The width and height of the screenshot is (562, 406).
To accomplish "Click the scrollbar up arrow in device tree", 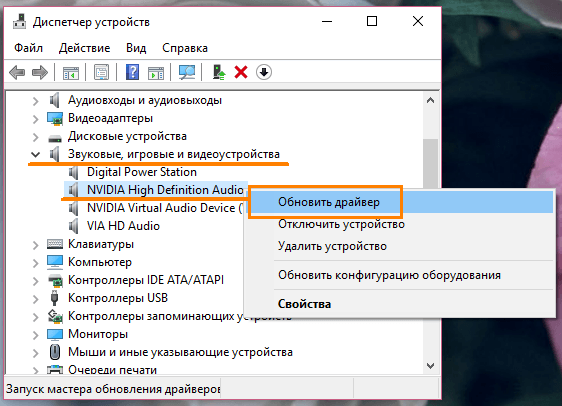I will [430, 101].
